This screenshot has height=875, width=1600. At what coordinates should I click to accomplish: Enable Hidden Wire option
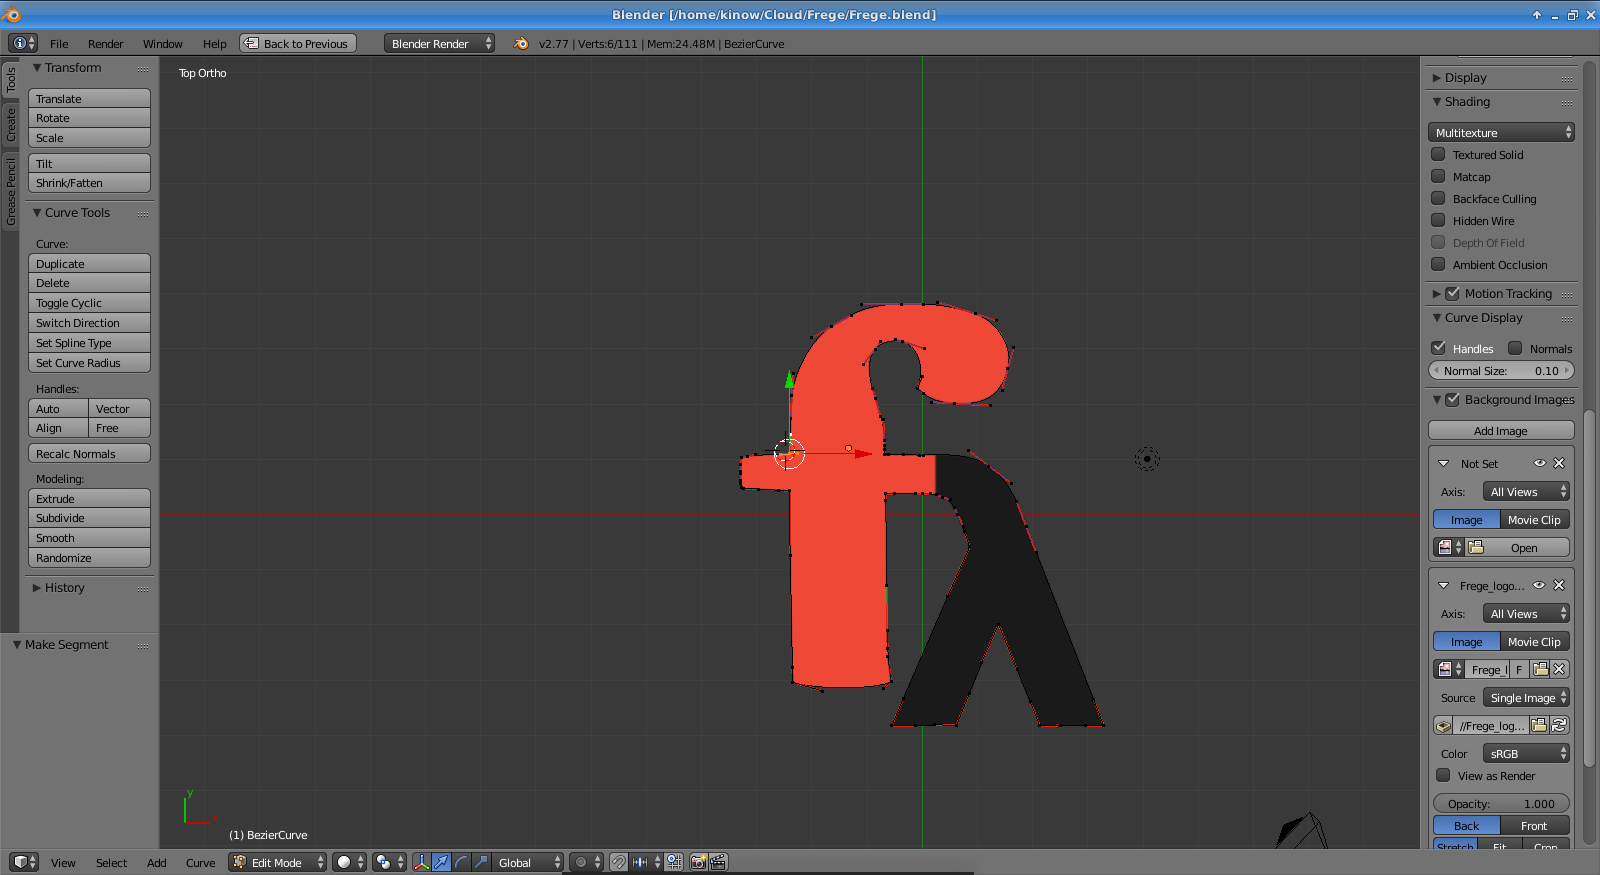point(1438,220)
